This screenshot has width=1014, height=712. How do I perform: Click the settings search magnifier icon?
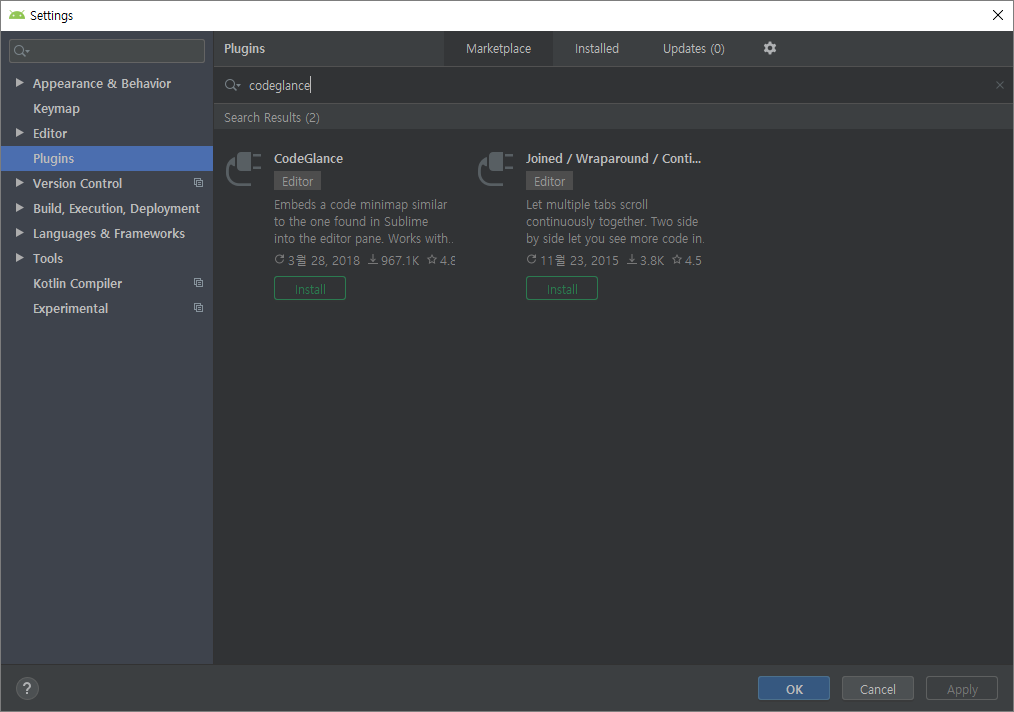click(x=21, y=51)
